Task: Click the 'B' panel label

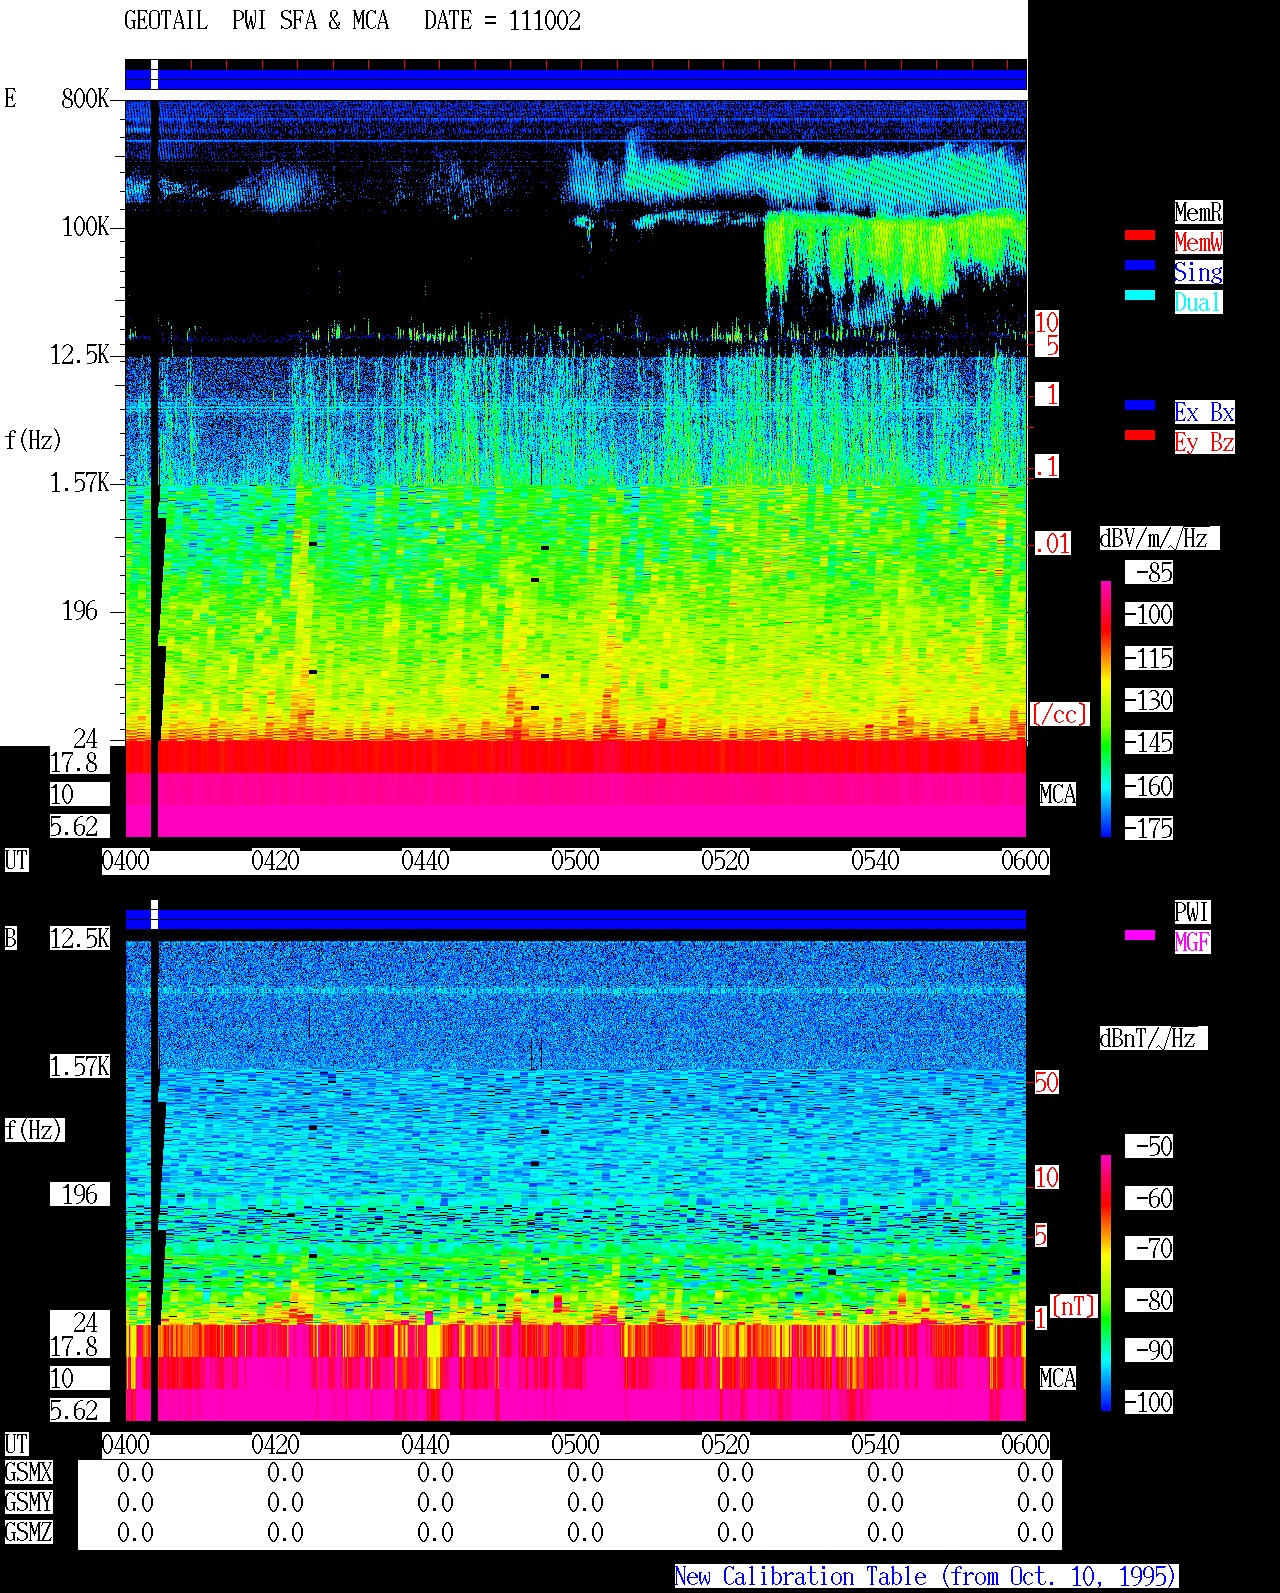Action: (10, 938)
